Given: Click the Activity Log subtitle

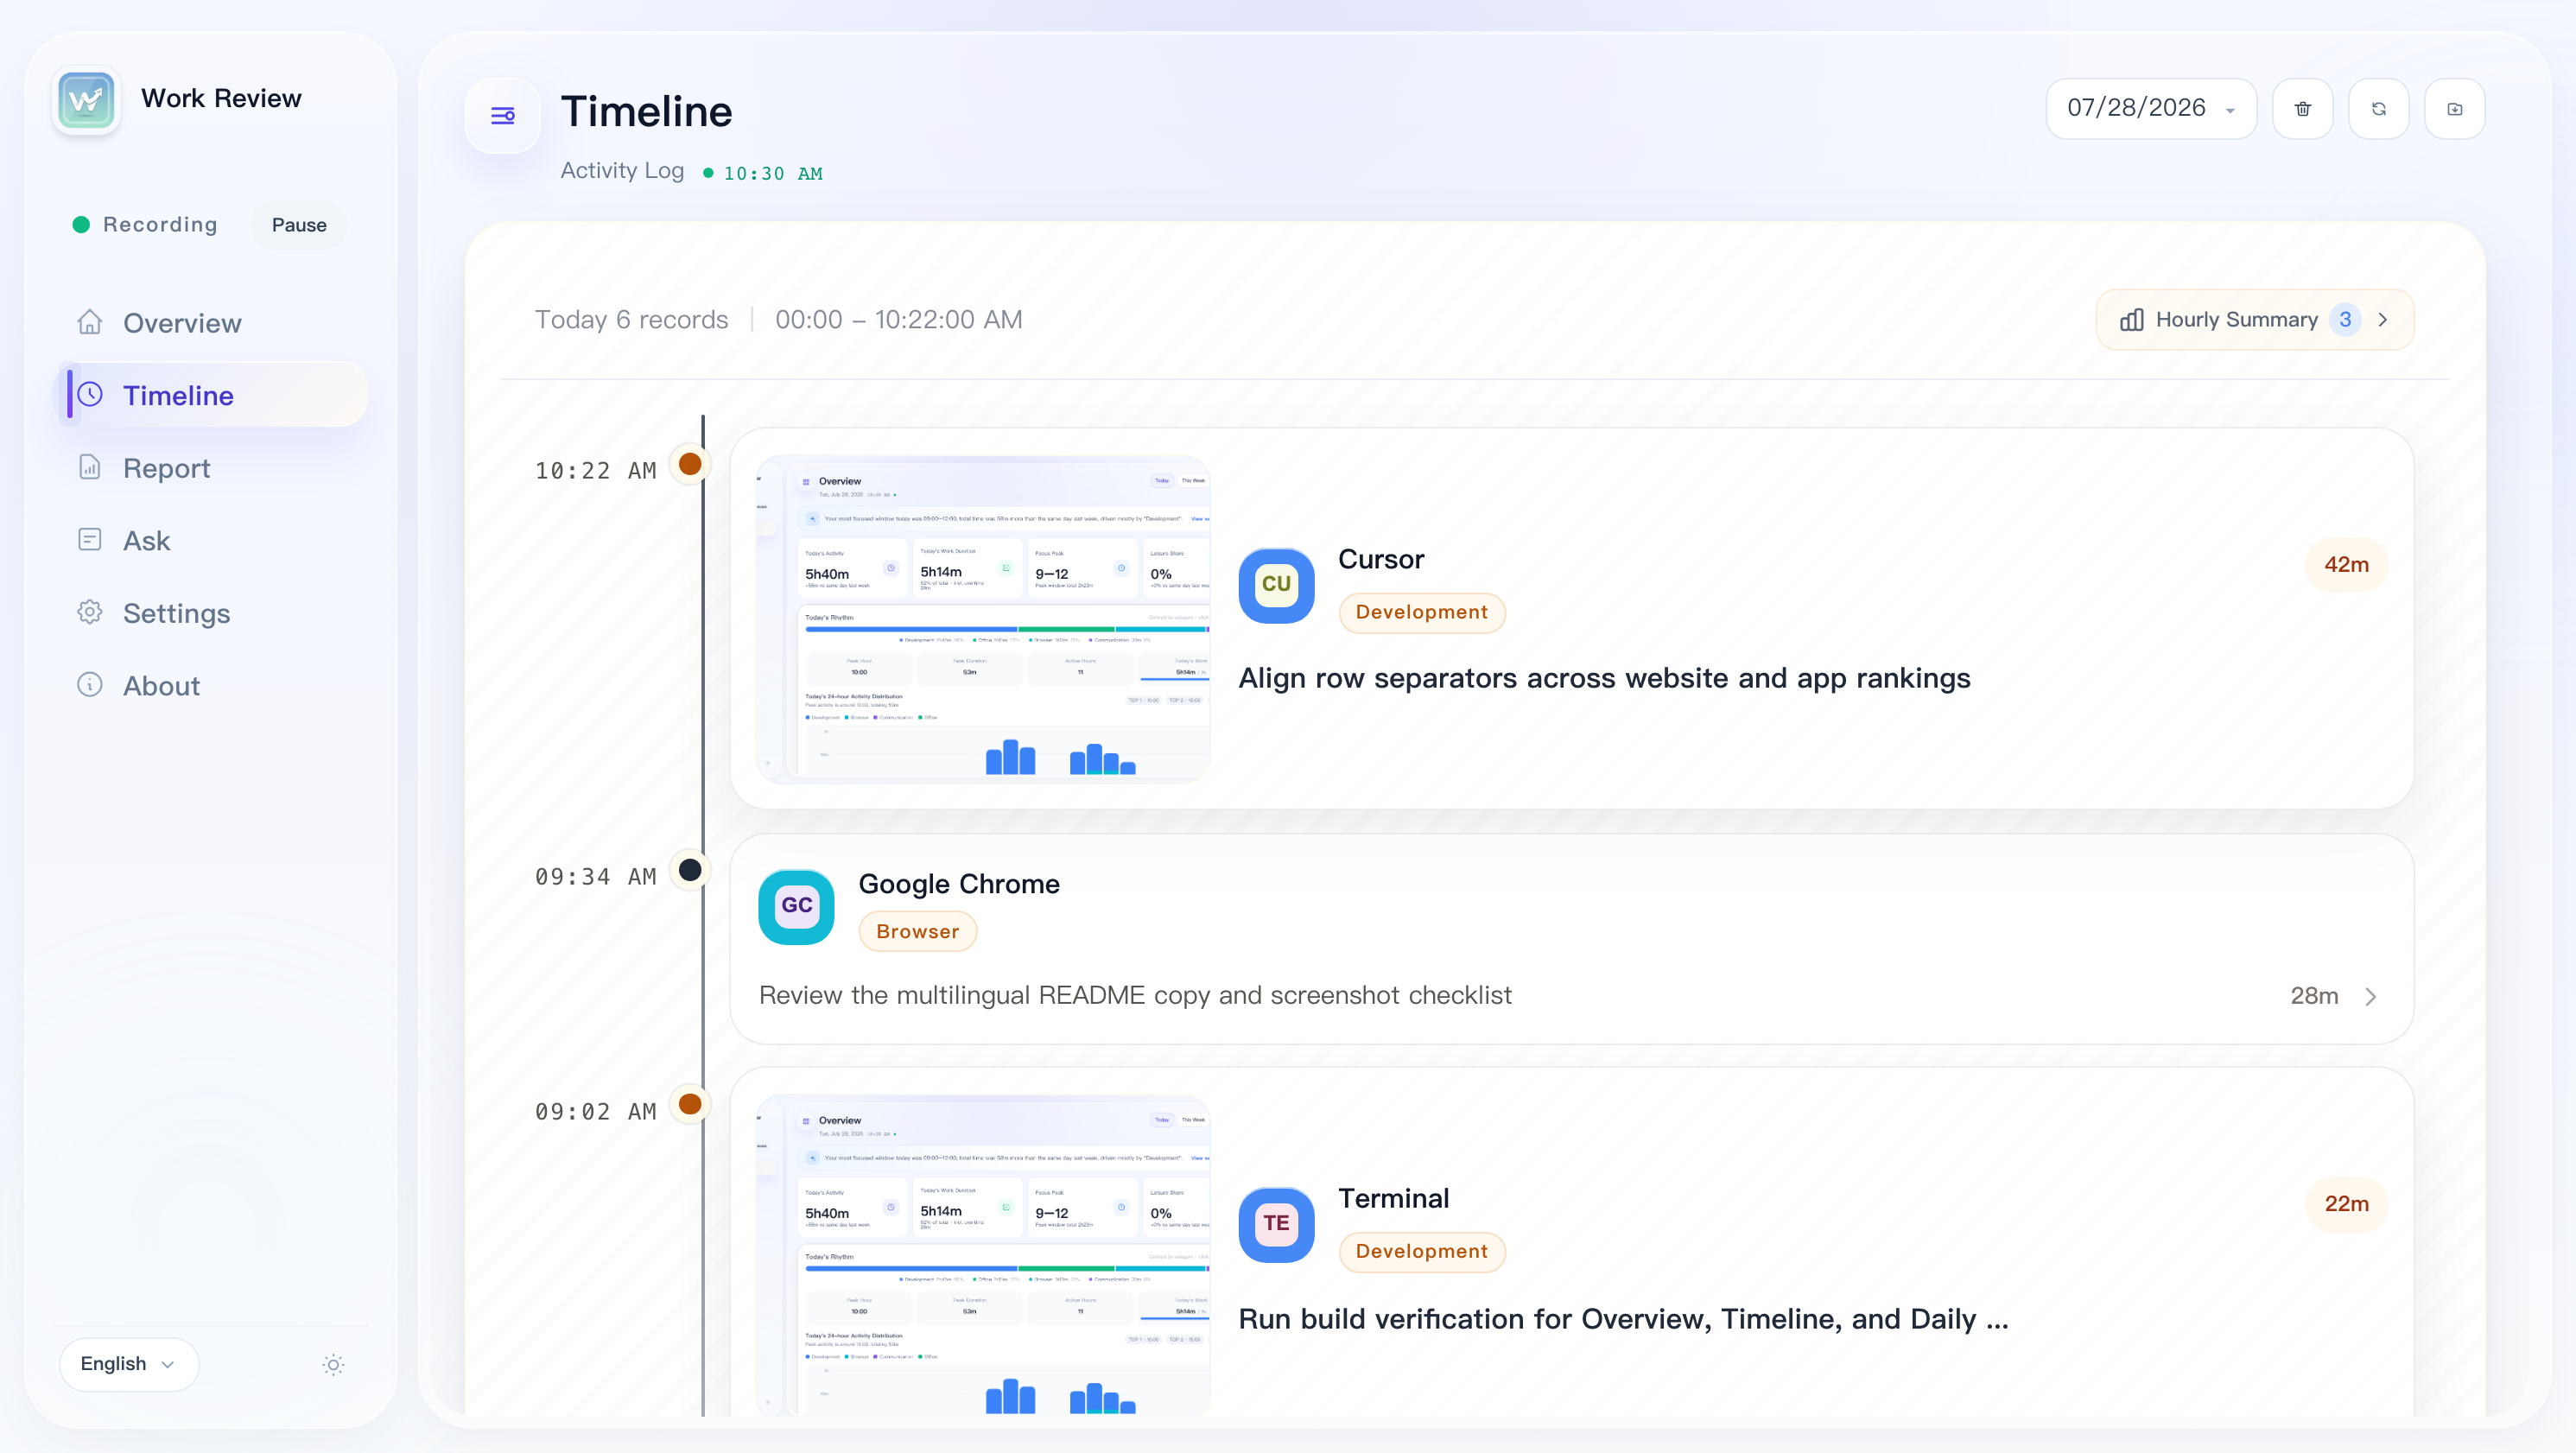Looking at the screenshot, I should click(x=622, y=171).
